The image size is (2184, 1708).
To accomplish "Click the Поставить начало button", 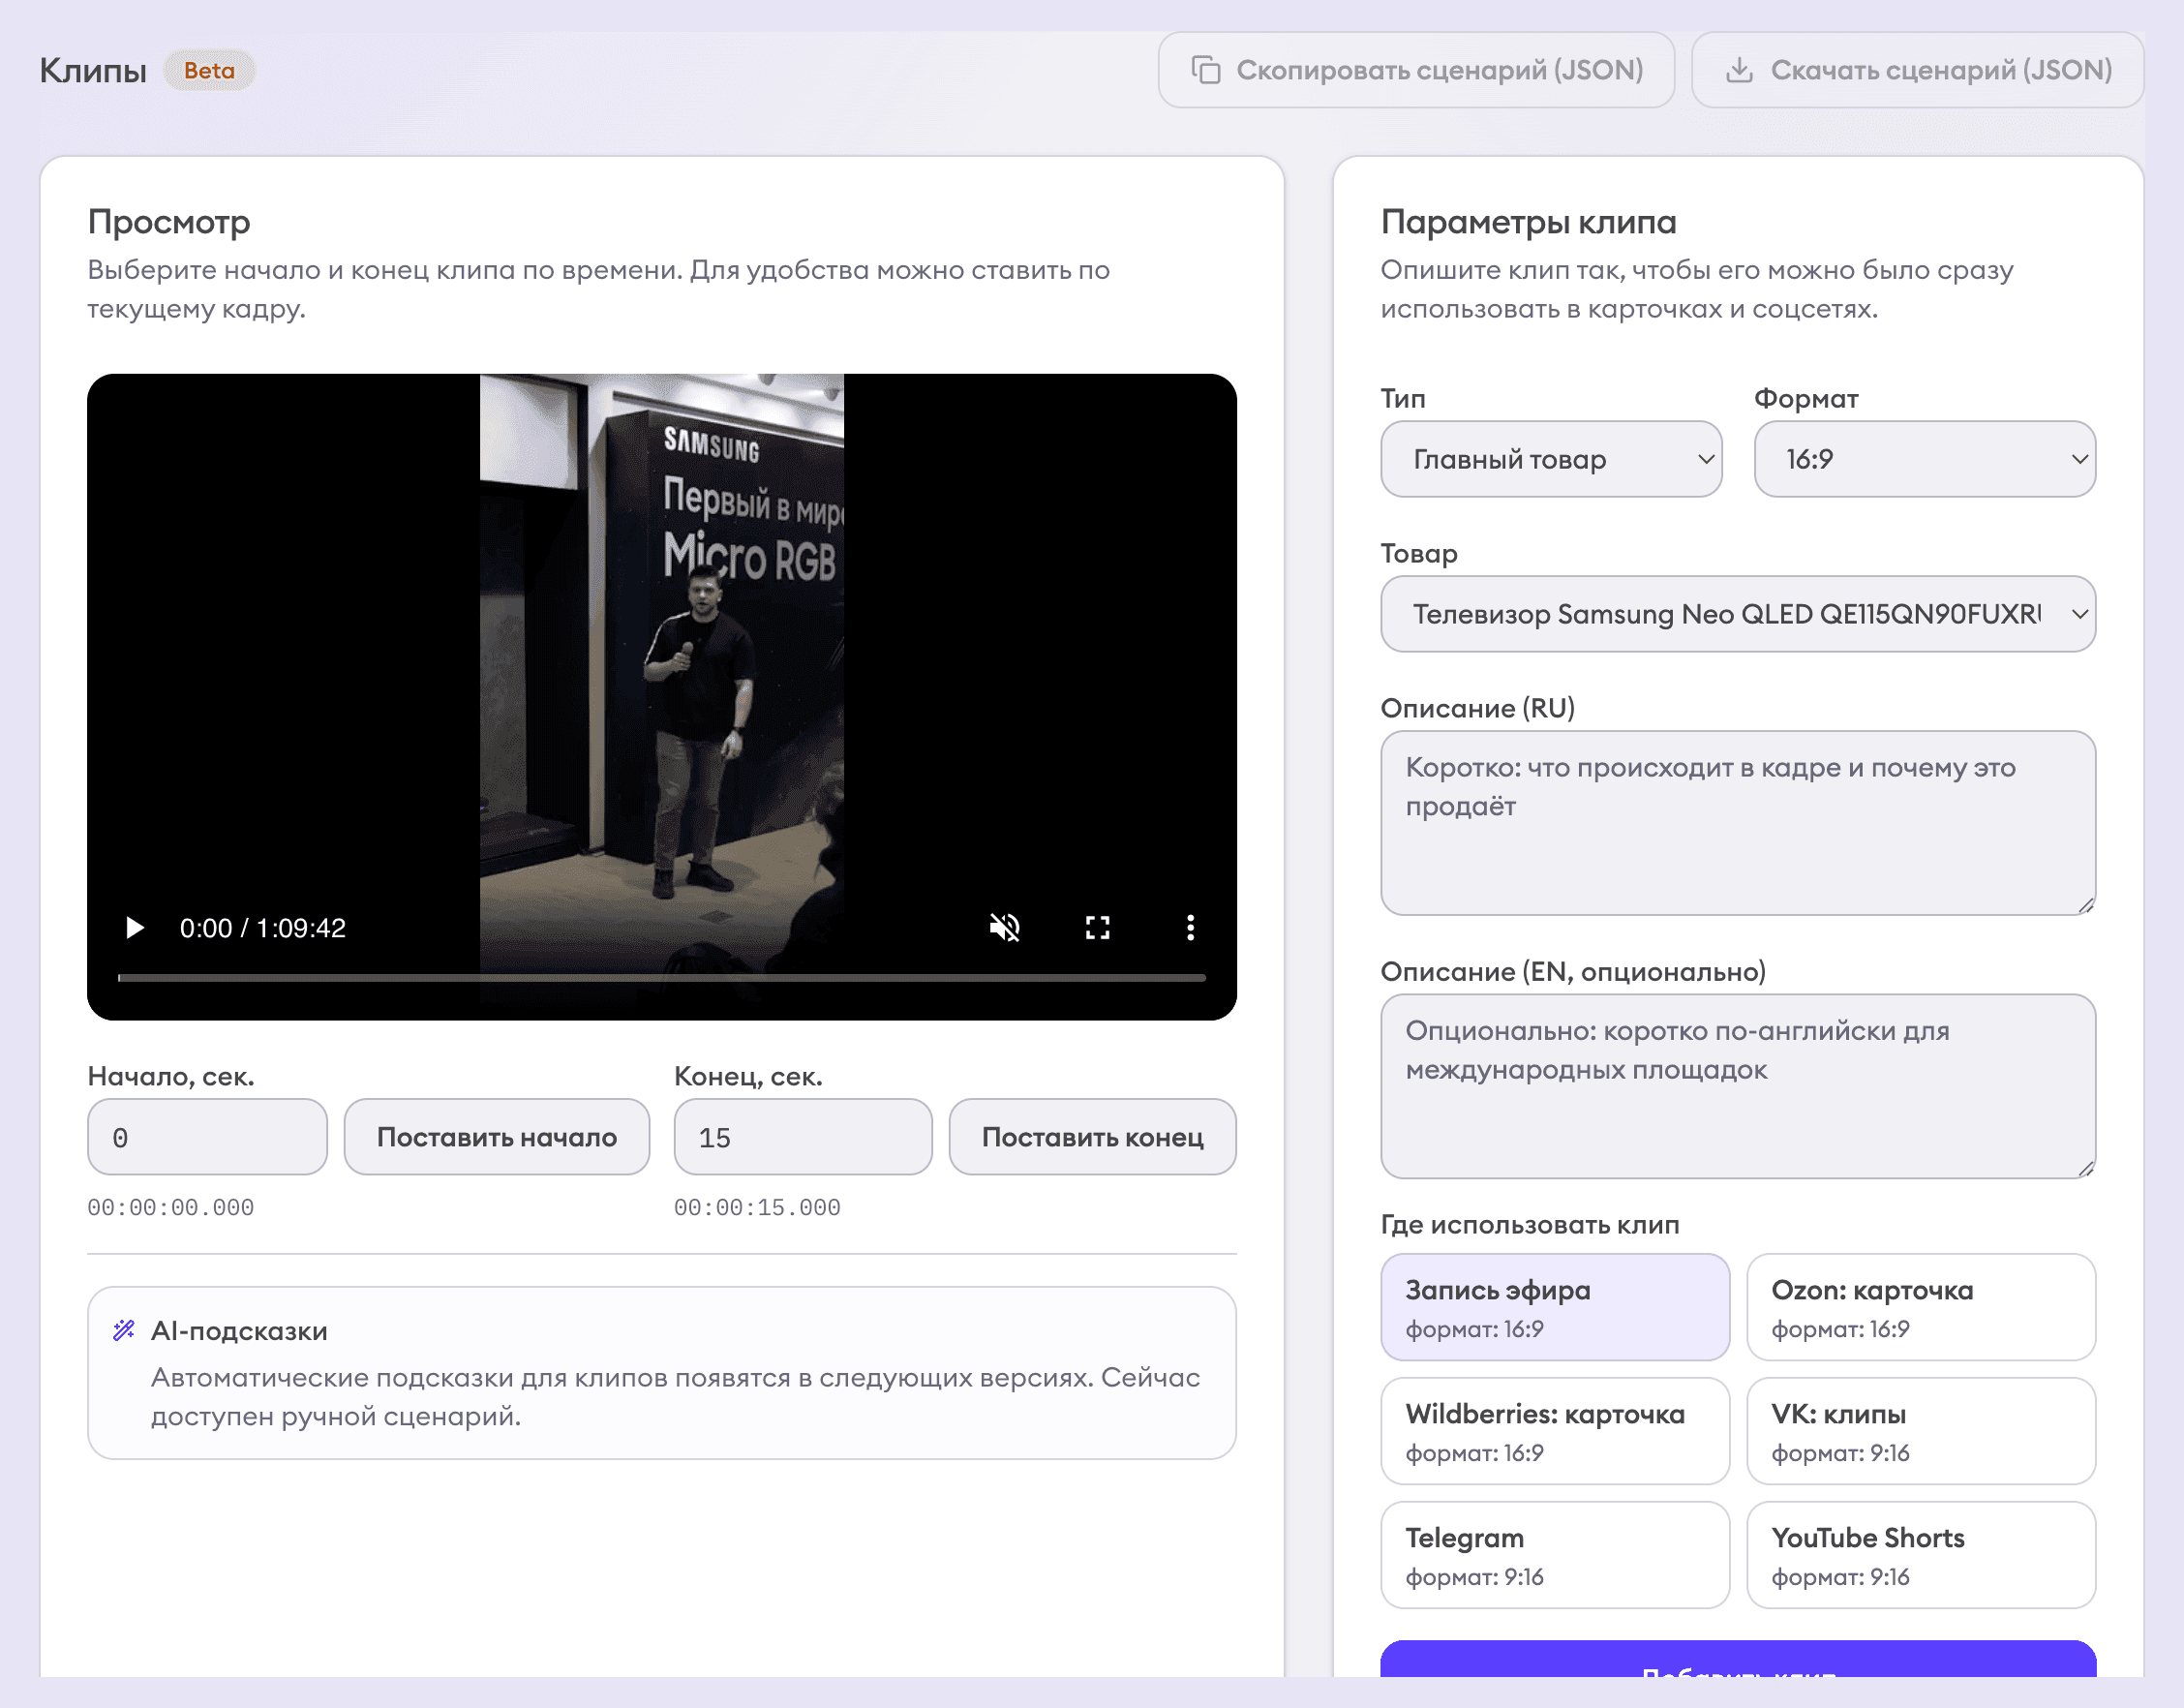I will click(x=497, y=1137).
